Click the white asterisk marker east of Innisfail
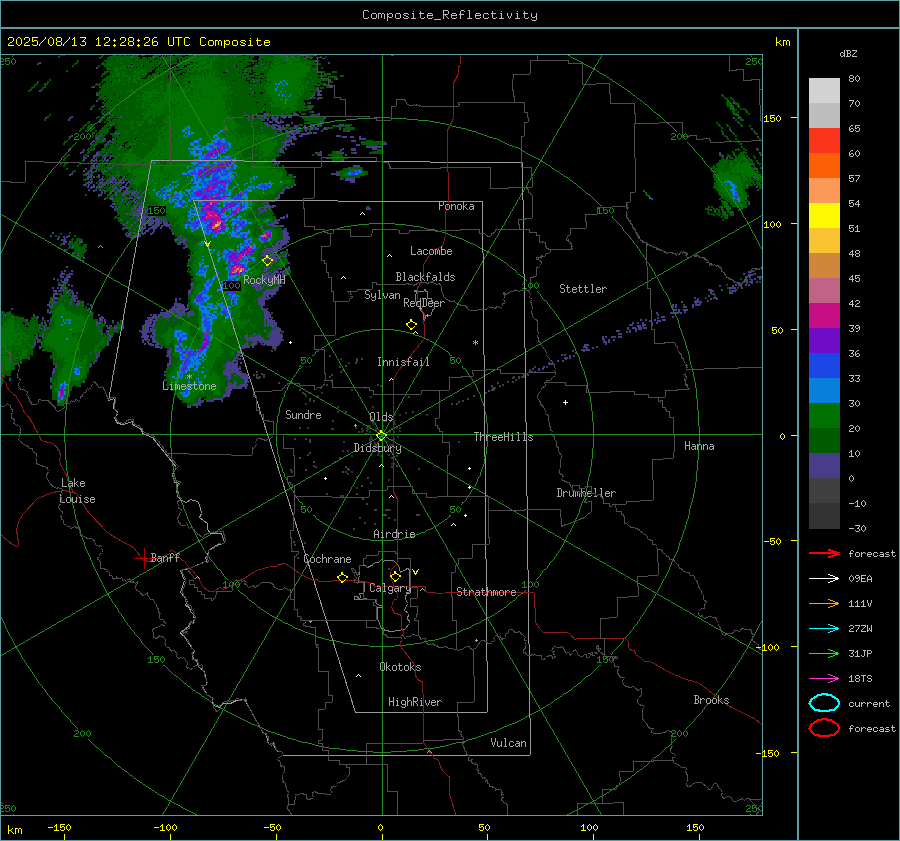Image resolution: width=900 pixels, height=841 pixels. point(475,343)
